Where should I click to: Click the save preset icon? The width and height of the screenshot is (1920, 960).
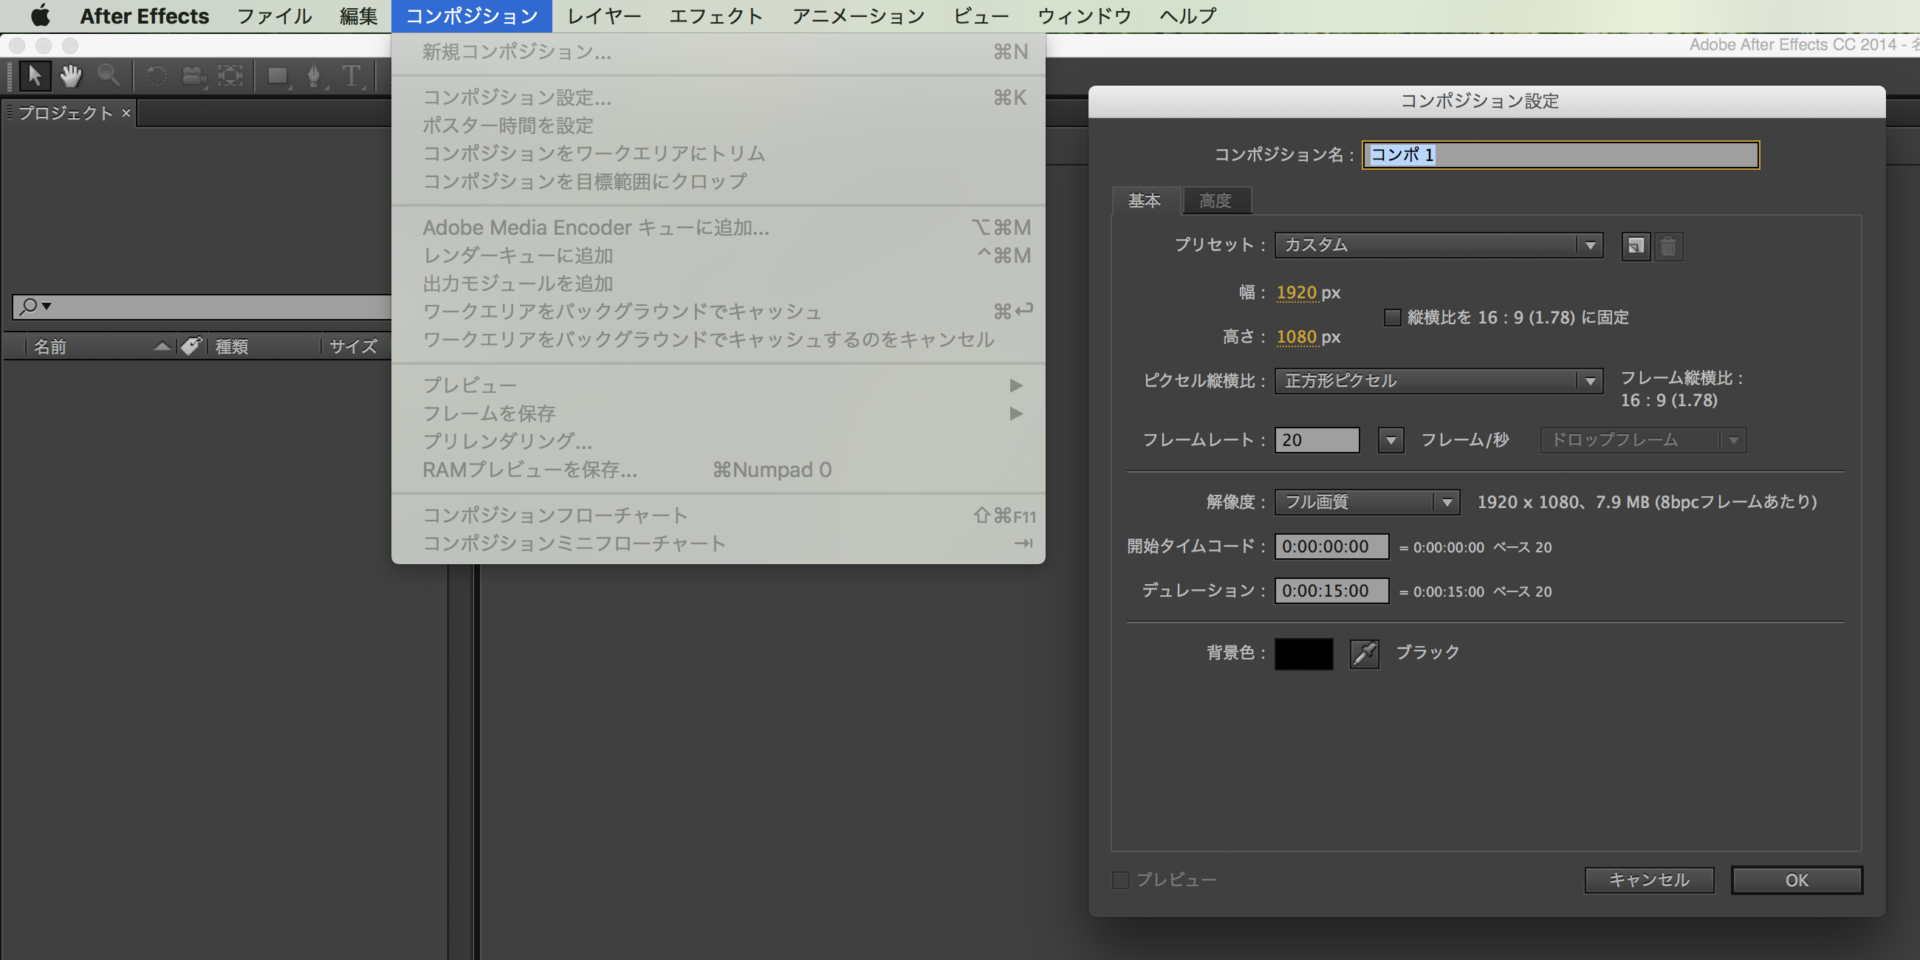click(x=1635, y=246)
